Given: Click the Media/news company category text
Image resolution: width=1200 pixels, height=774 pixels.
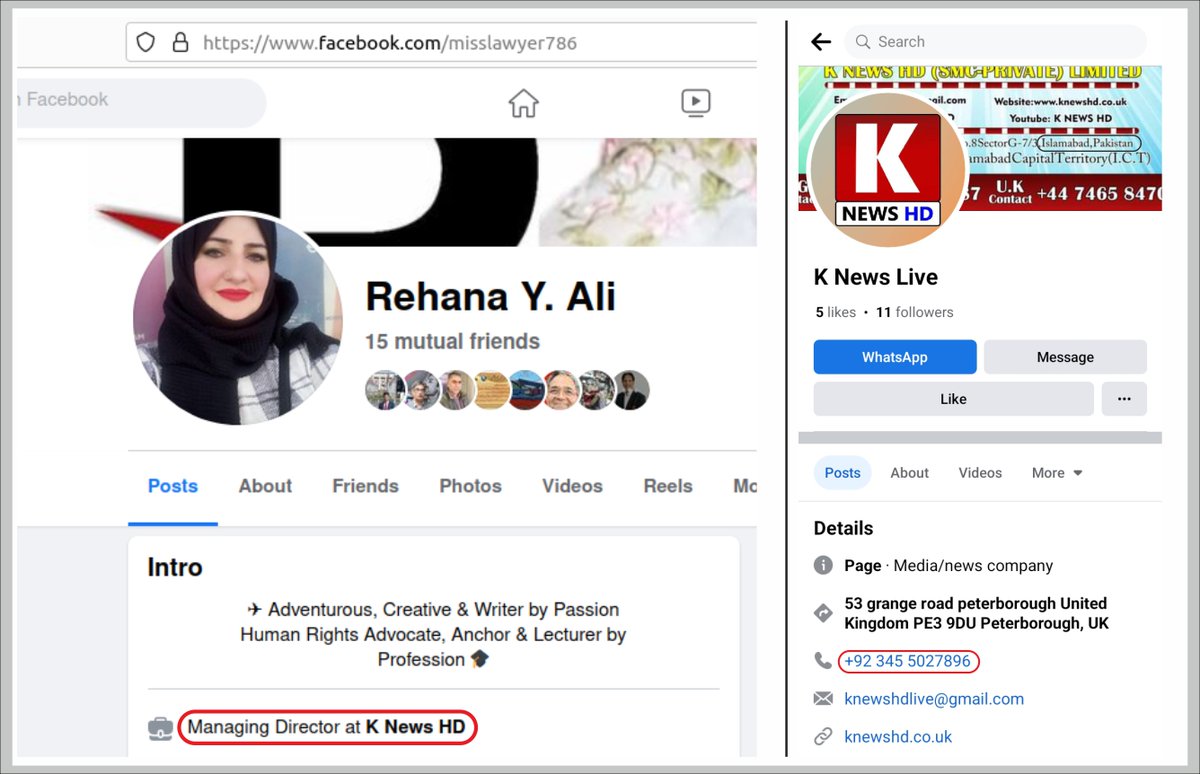Looking at the screenshot, I should pos(973,566).
